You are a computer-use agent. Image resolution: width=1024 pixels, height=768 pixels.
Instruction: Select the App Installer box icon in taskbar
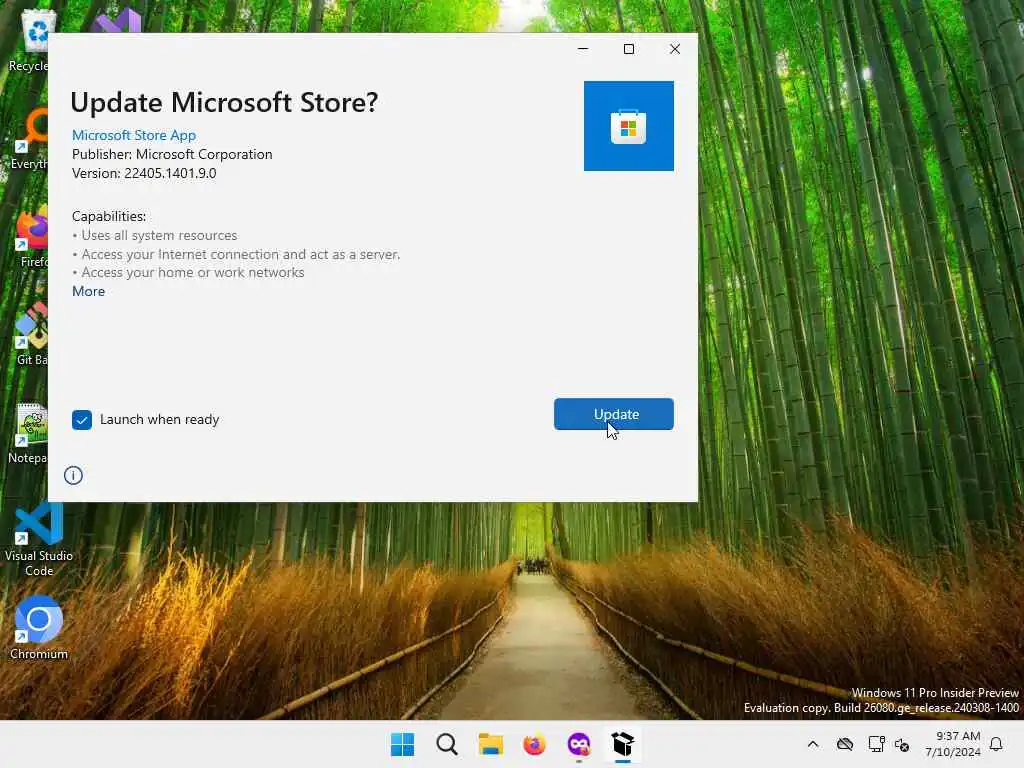pyautogui.click(x=622, y=744)
